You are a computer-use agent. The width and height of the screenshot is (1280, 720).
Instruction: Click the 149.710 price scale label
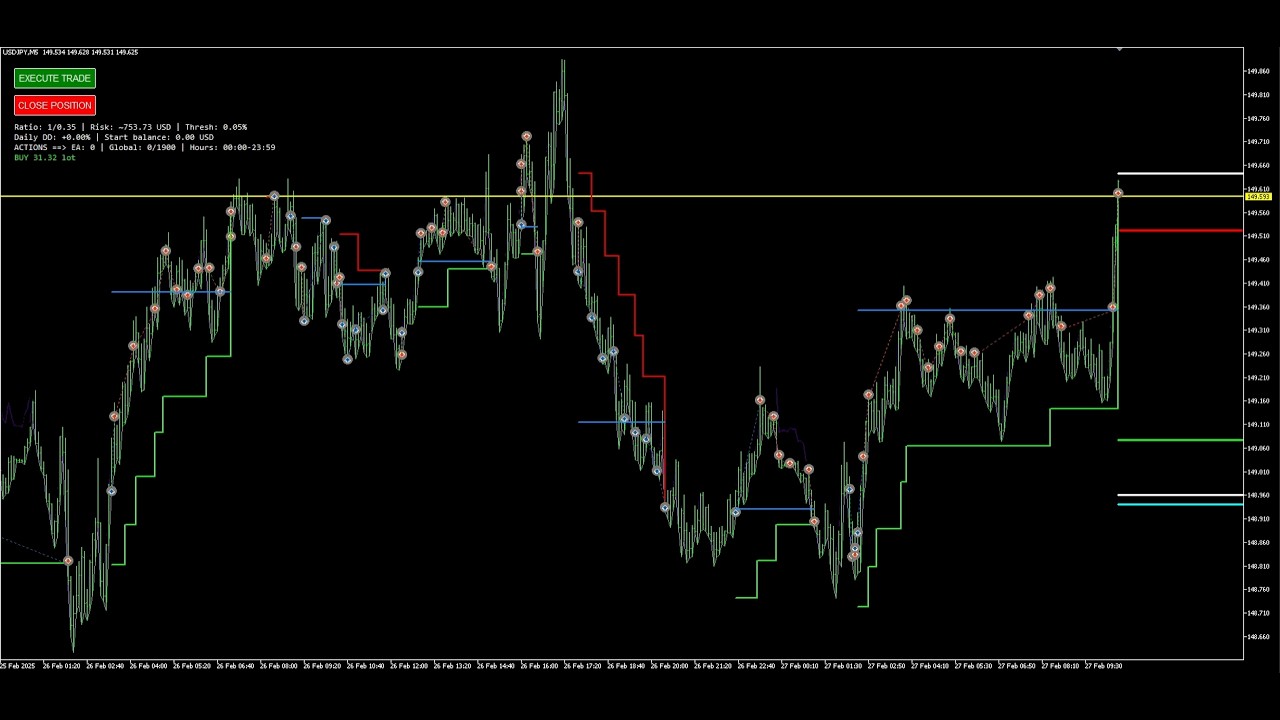[x=1258, y=142]
